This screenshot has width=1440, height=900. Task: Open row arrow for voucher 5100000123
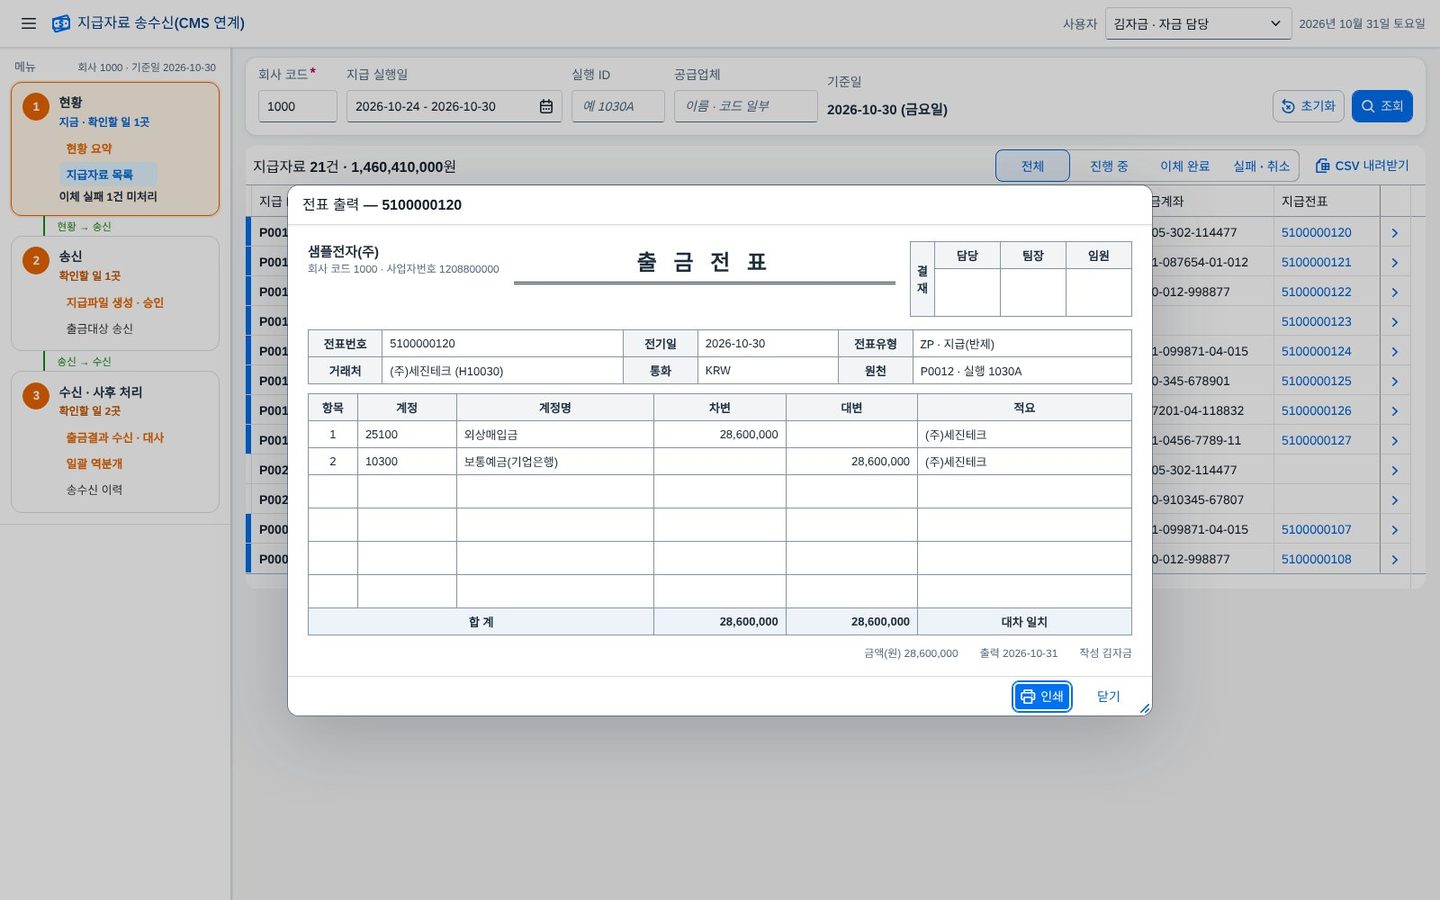[x=1395, y=322]
